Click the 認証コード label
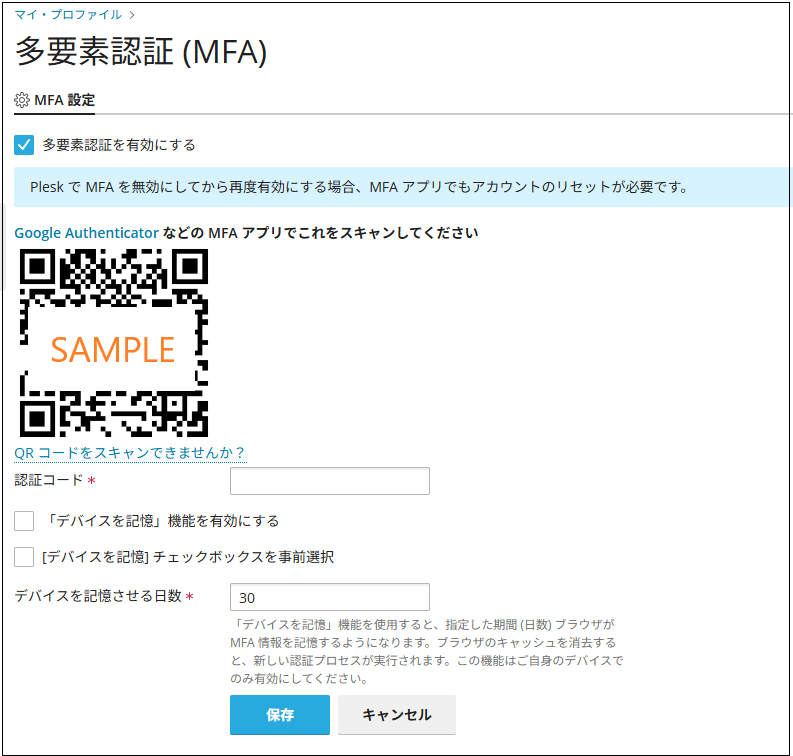 pos(49,480)
